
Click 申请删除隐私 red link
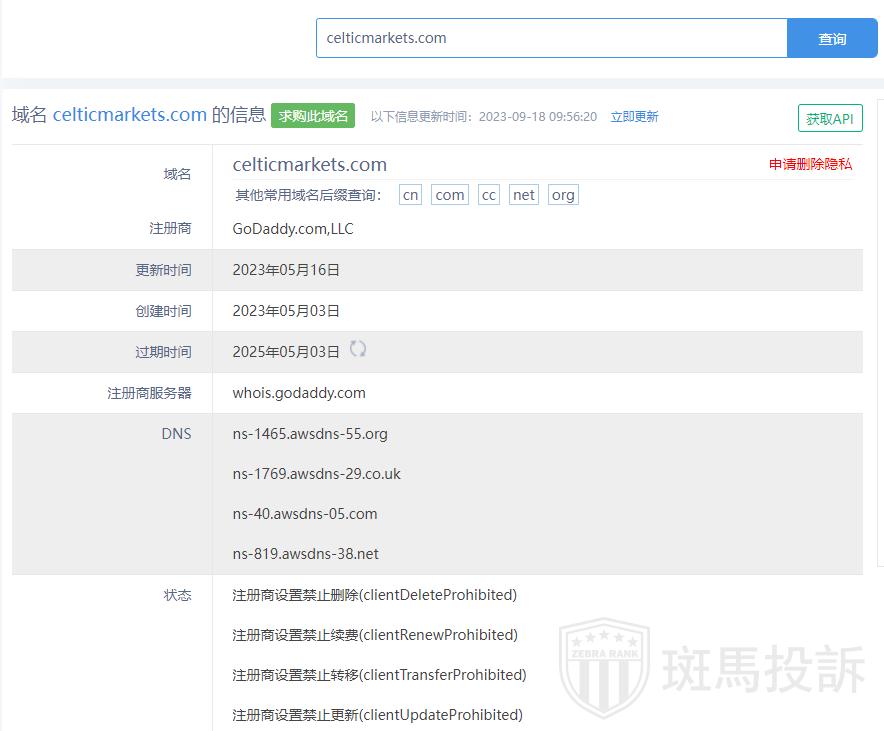click(x=810, y=164)
